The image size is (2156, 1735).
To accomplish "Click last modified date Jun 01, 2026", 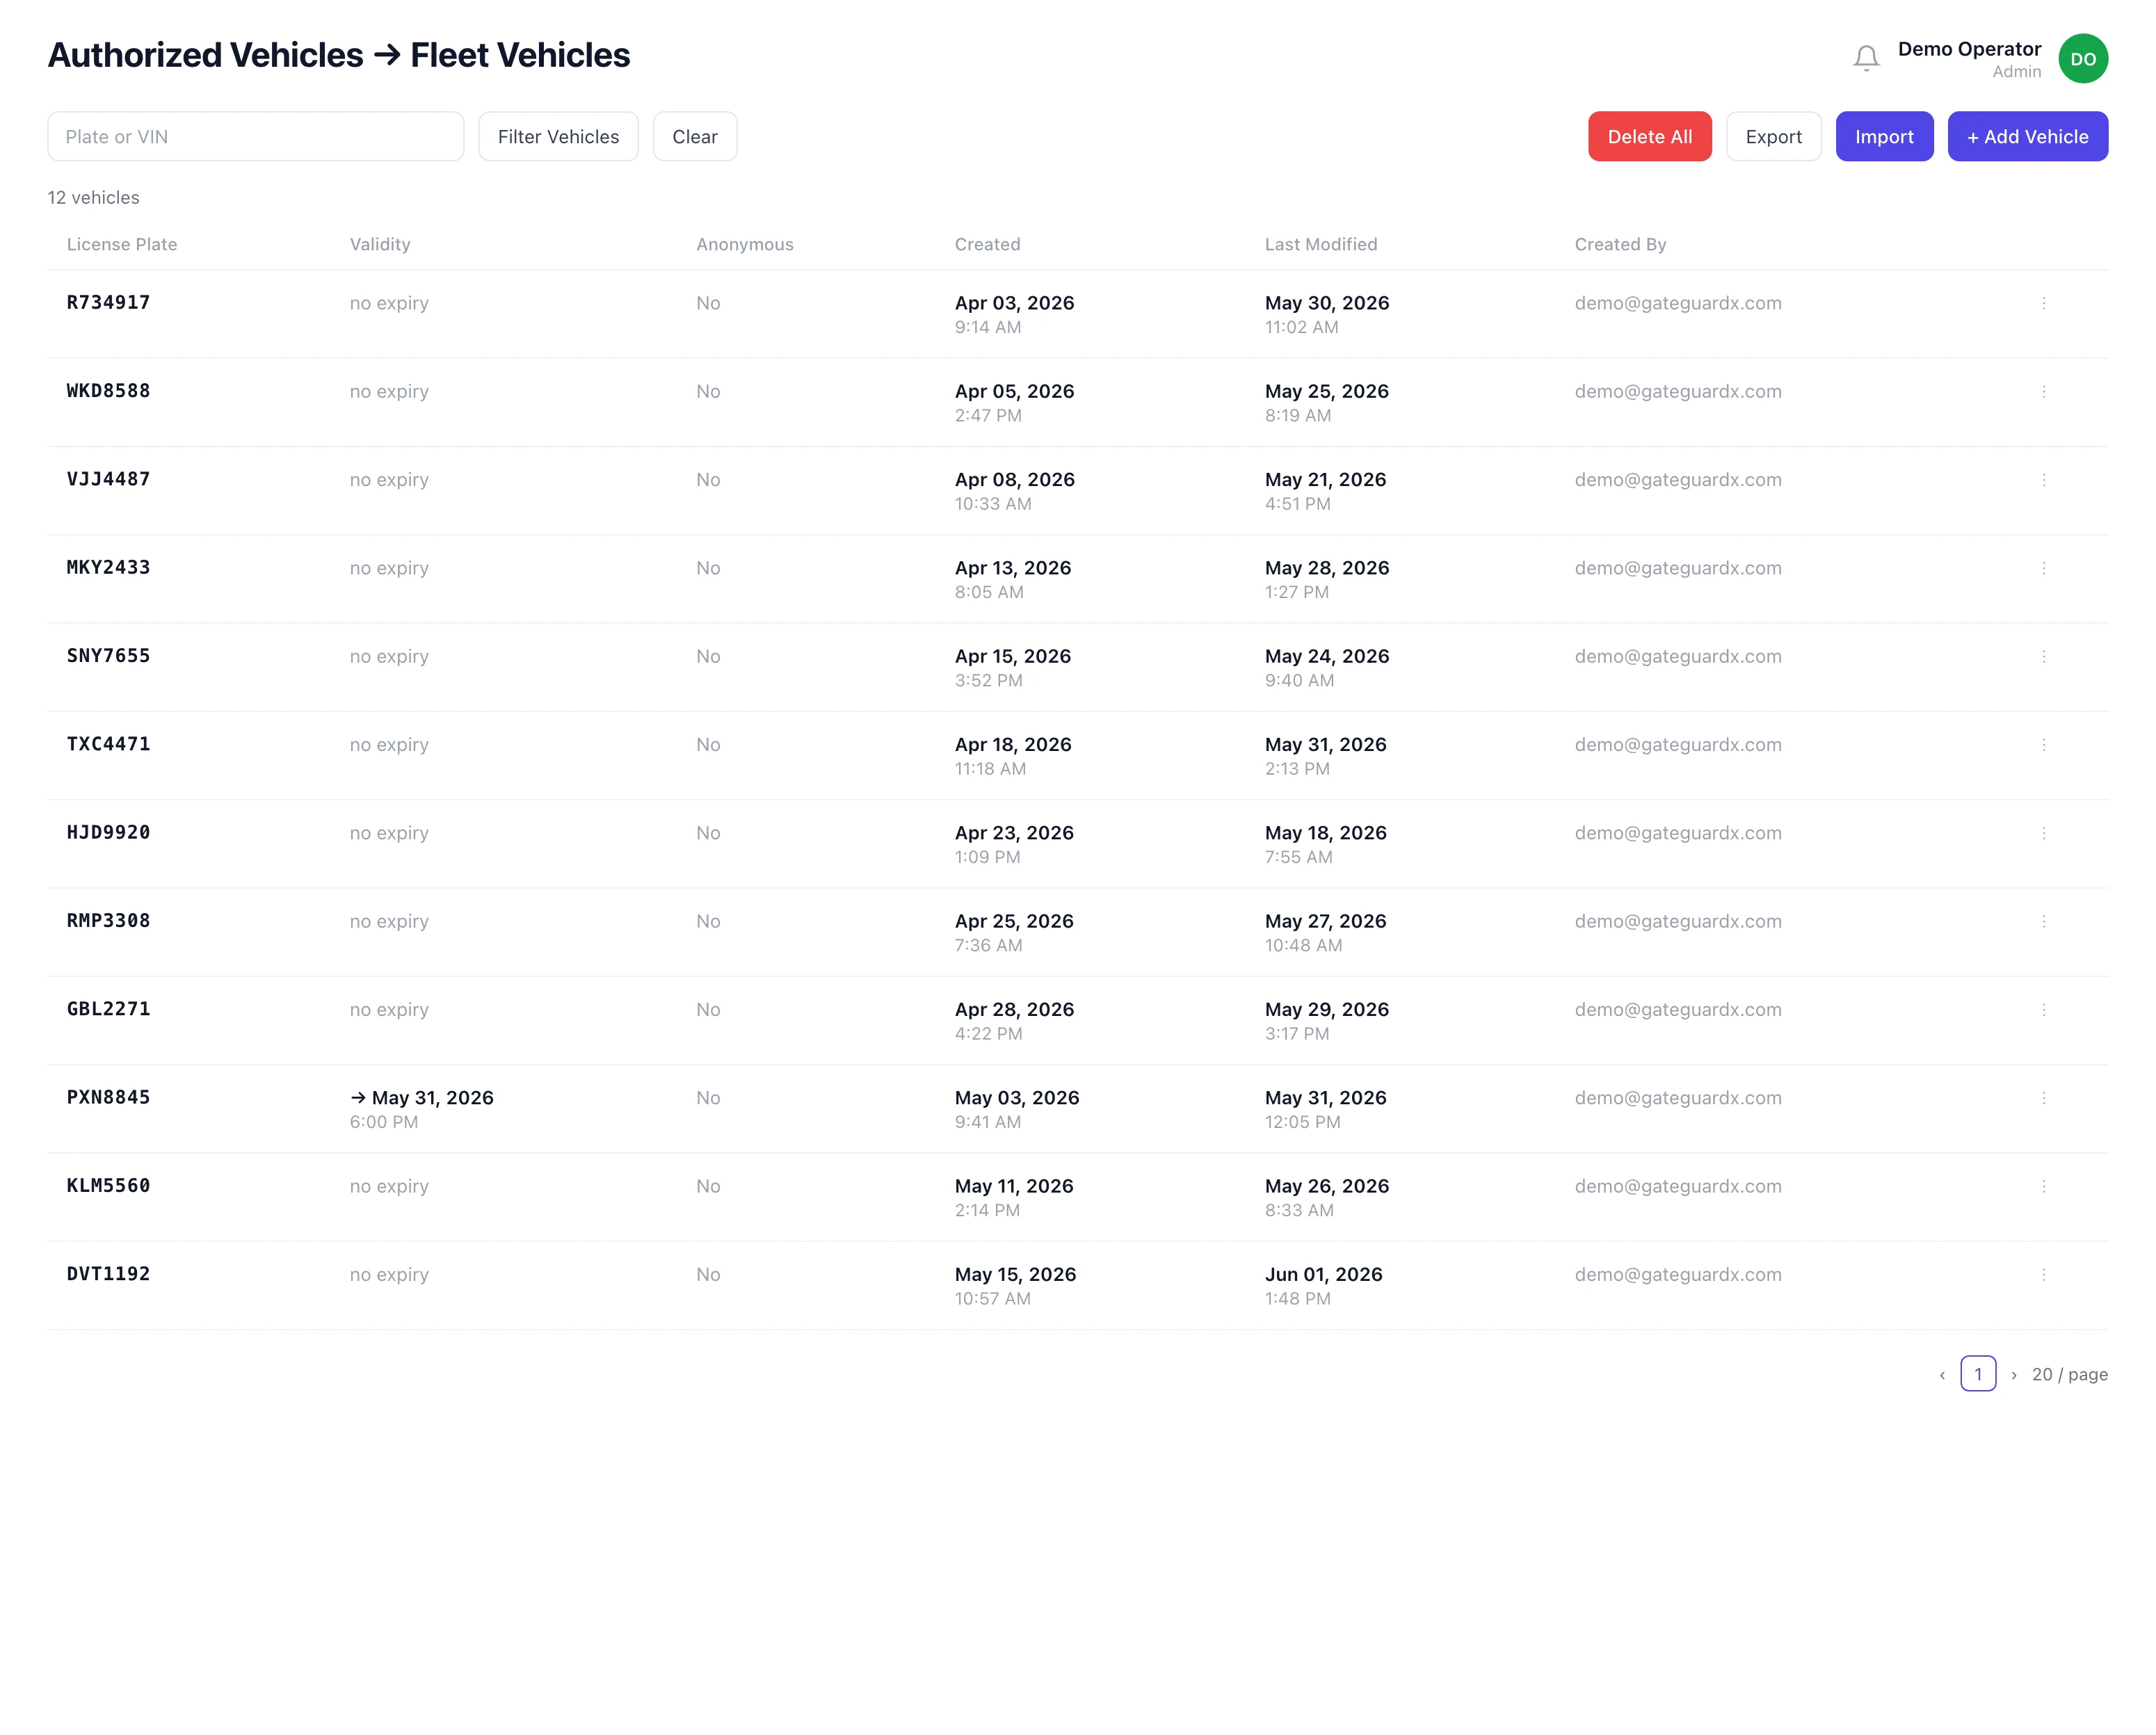I will (x=1323, y=1275).
